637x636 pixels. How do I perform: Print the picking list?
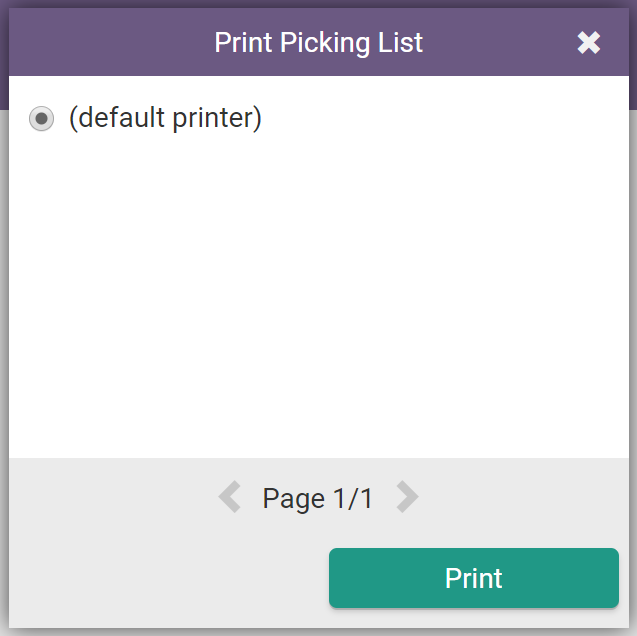tap(473, 578)
